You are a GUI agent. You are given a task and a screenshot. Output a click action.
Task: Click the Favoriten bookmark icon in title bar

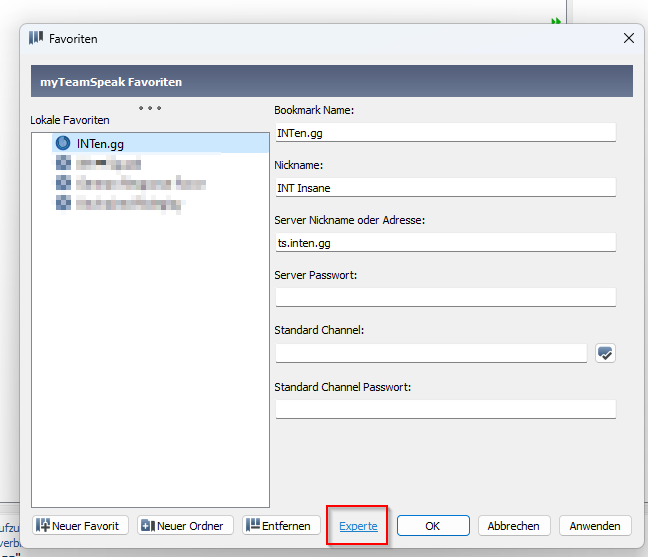(x=36, y=39)
